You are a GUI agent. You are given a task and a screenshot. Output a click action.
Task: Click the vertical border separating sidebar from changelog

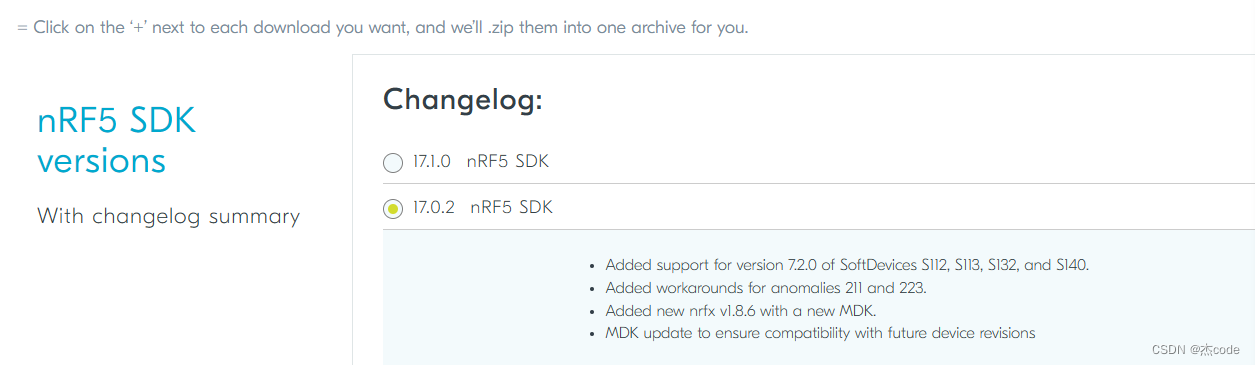click(x=352, y=210)
